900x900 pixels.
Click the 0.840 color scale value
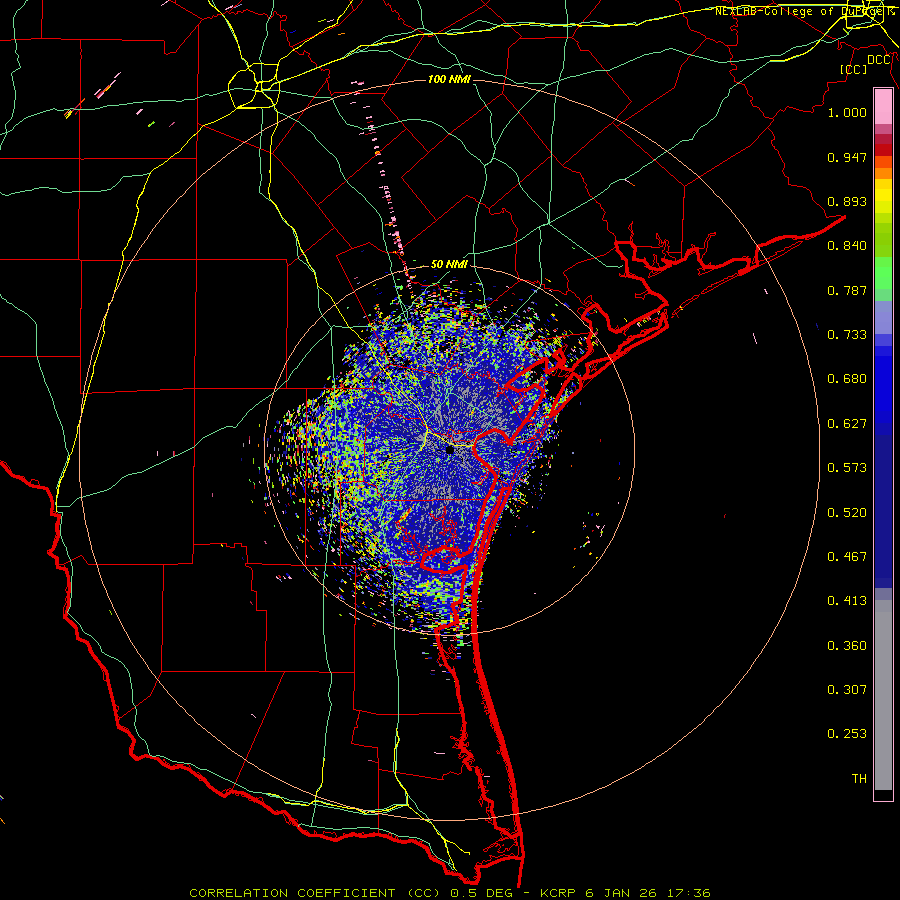(847, 246)
